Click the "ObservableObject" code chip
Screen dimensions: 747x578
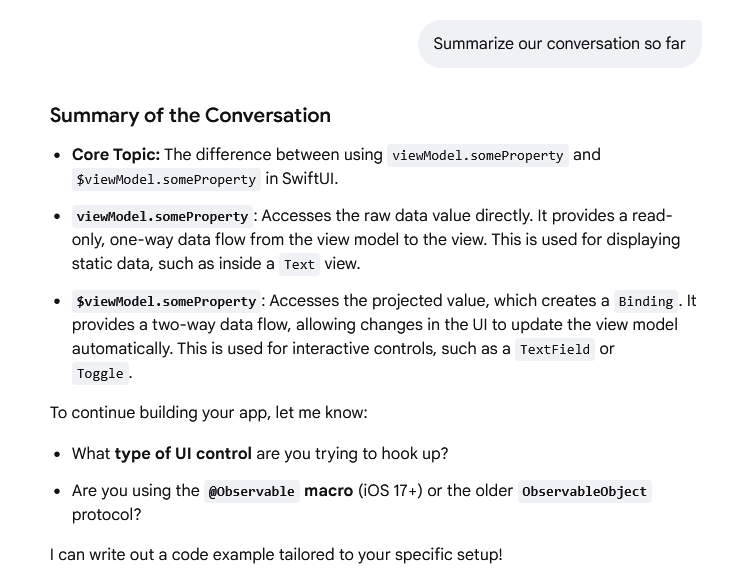(585, 491)
